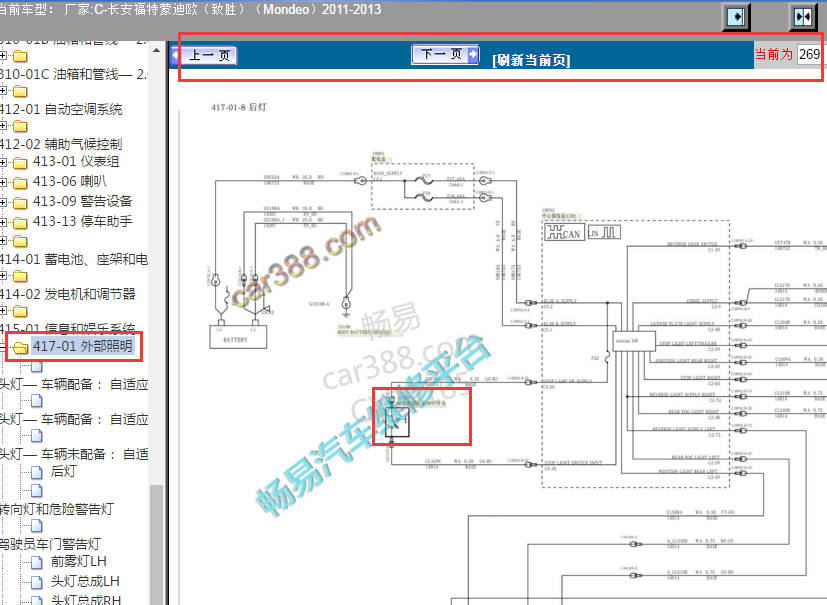Expand the 310-01C 油箱和管线 node
The height and width of the screenshot is (605, 827).
[x=3, y=55]
